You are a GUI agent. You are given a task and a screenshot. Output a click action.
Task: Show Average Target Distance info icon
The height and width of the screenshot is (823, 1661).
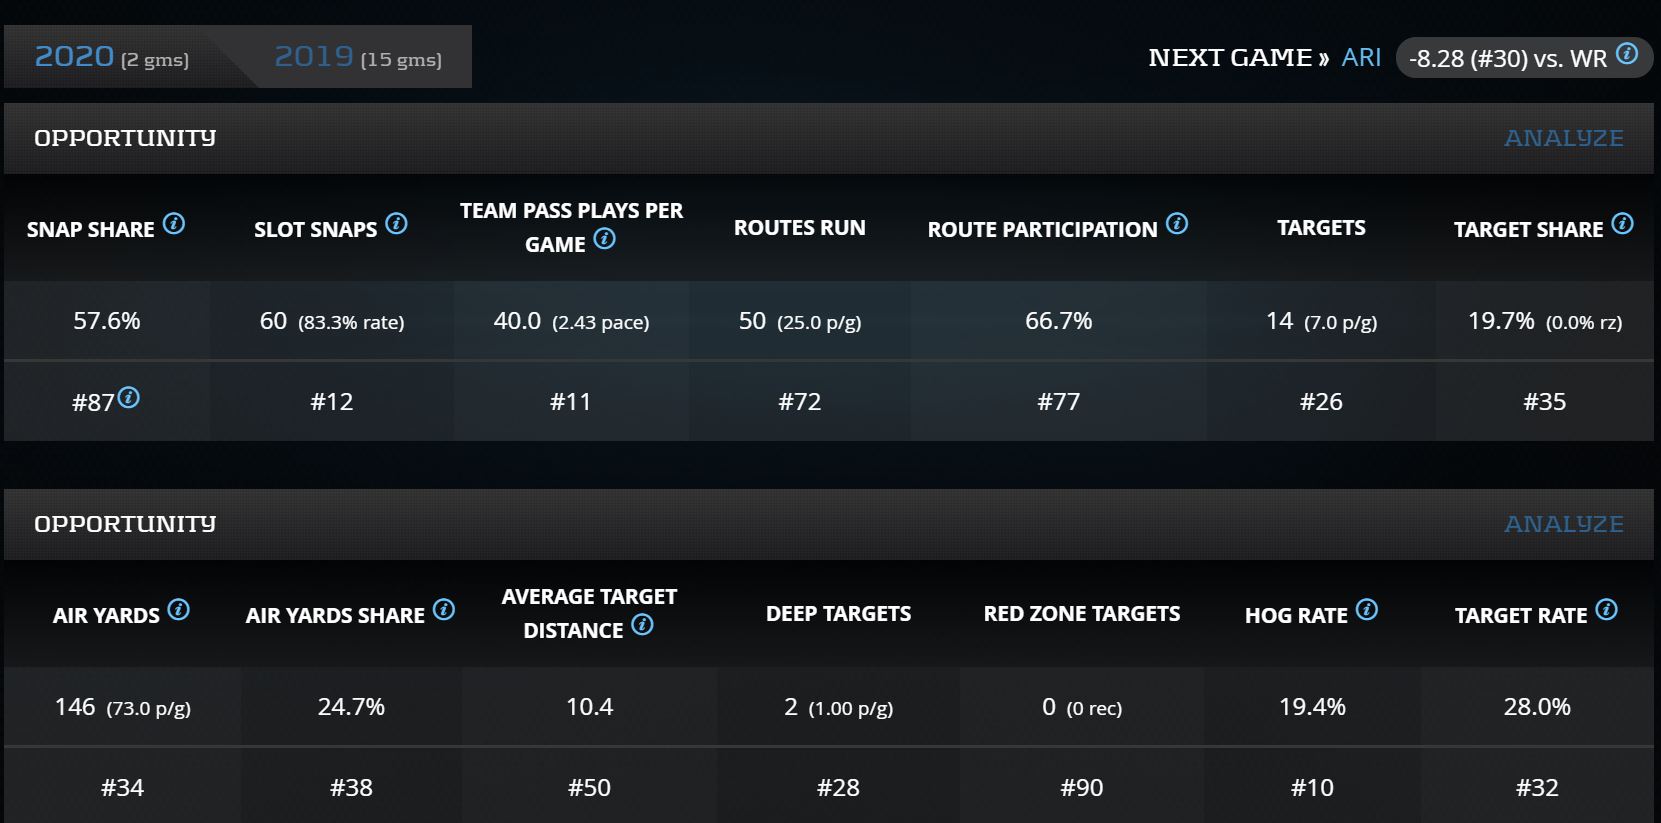(643, 625)
